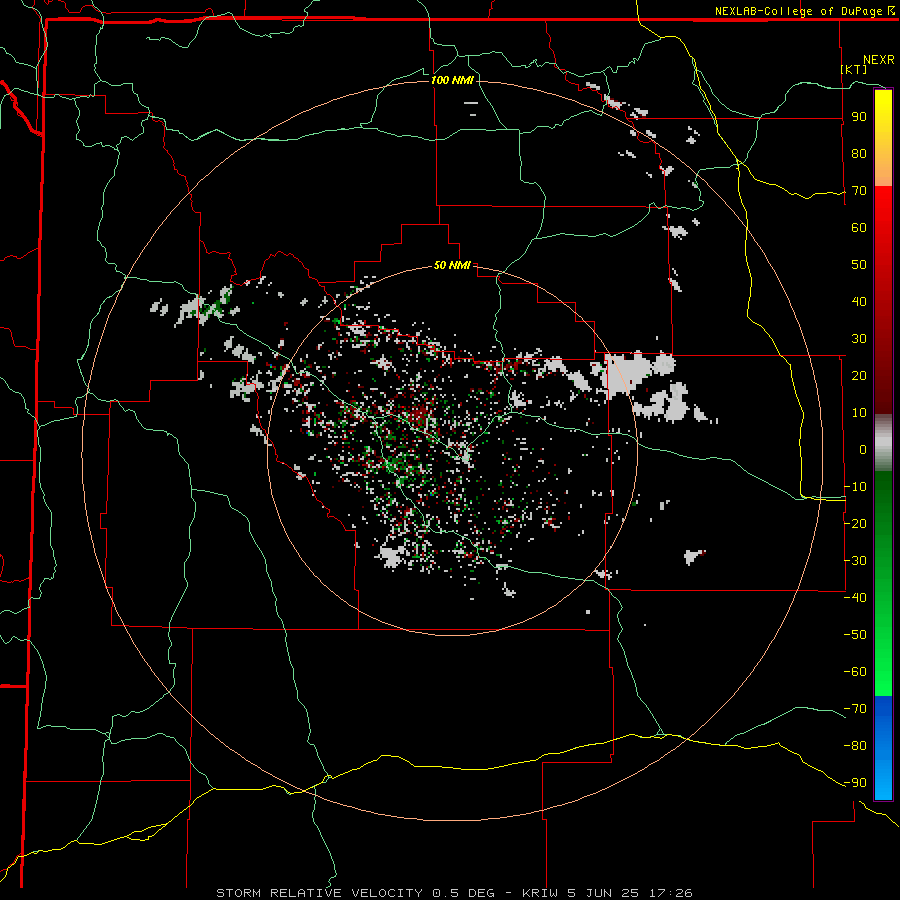
Task: Select the "-80" value on the velocity scale
Action: [855, 746]
